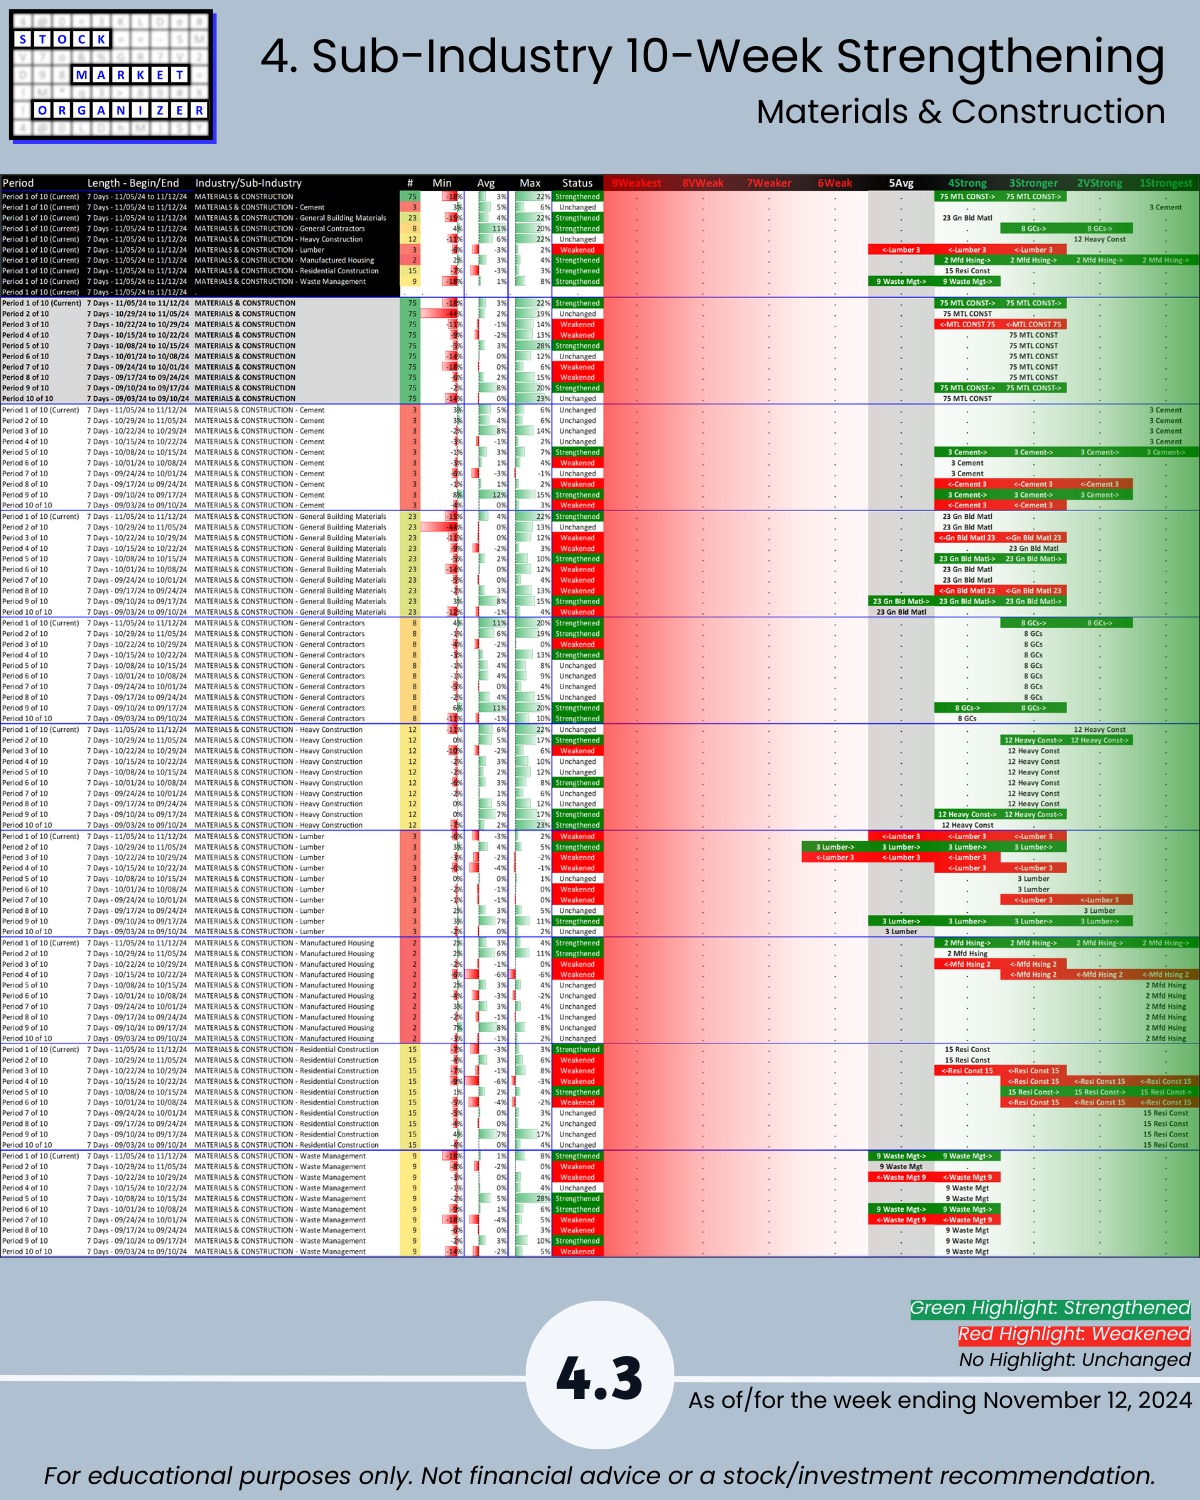1200x1500 pixels.
Task: Click the '9Weakest' column header
Action: (636, 183)
